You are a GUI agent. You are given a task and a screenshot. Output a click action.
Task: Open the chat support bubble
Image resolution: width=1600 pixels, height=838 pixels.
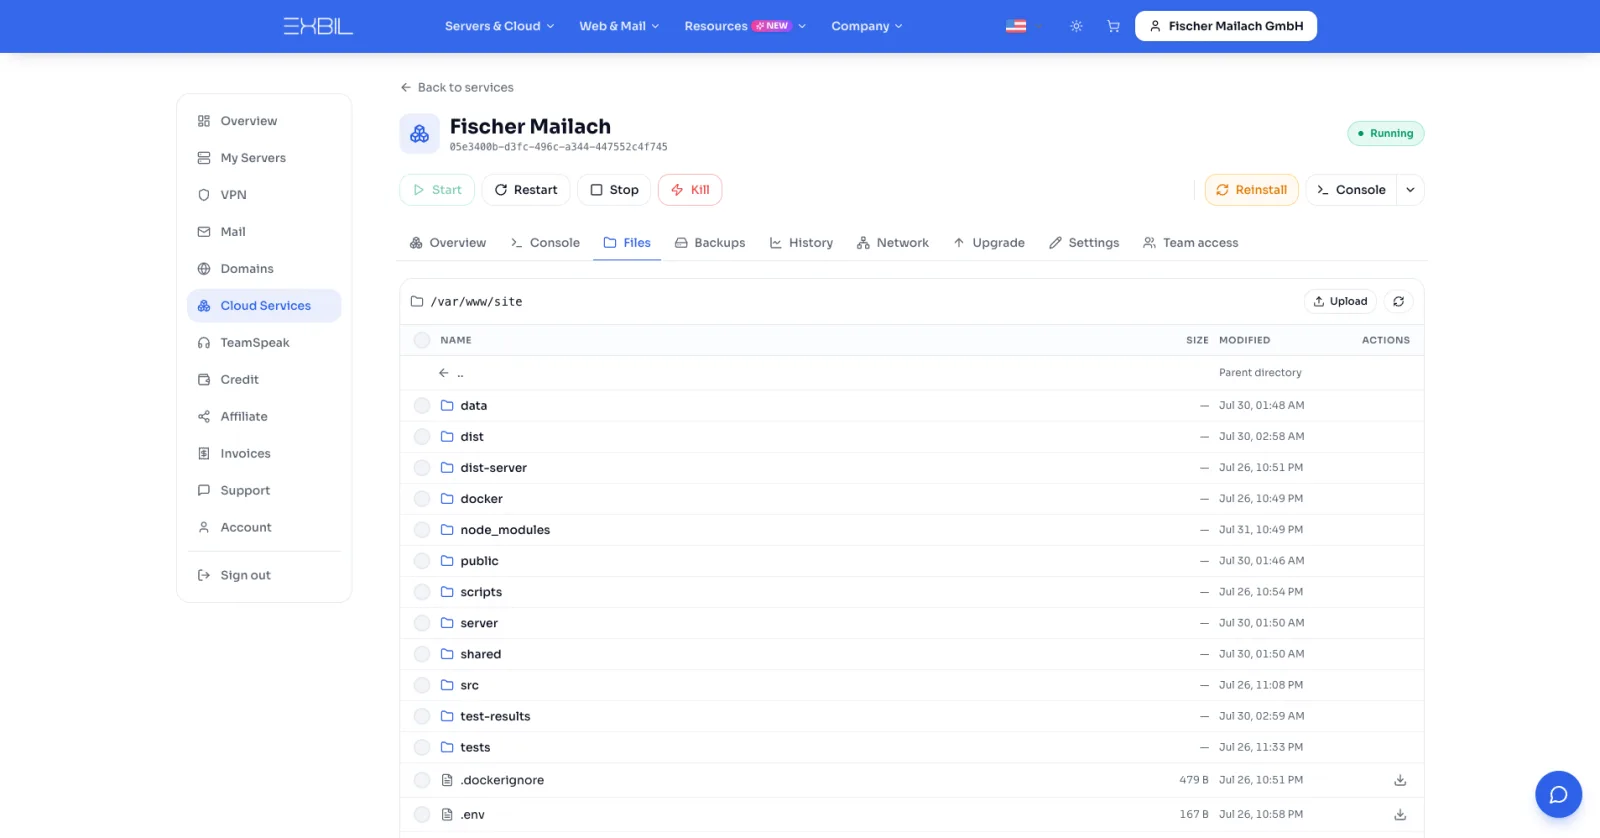click(1558, 795)
